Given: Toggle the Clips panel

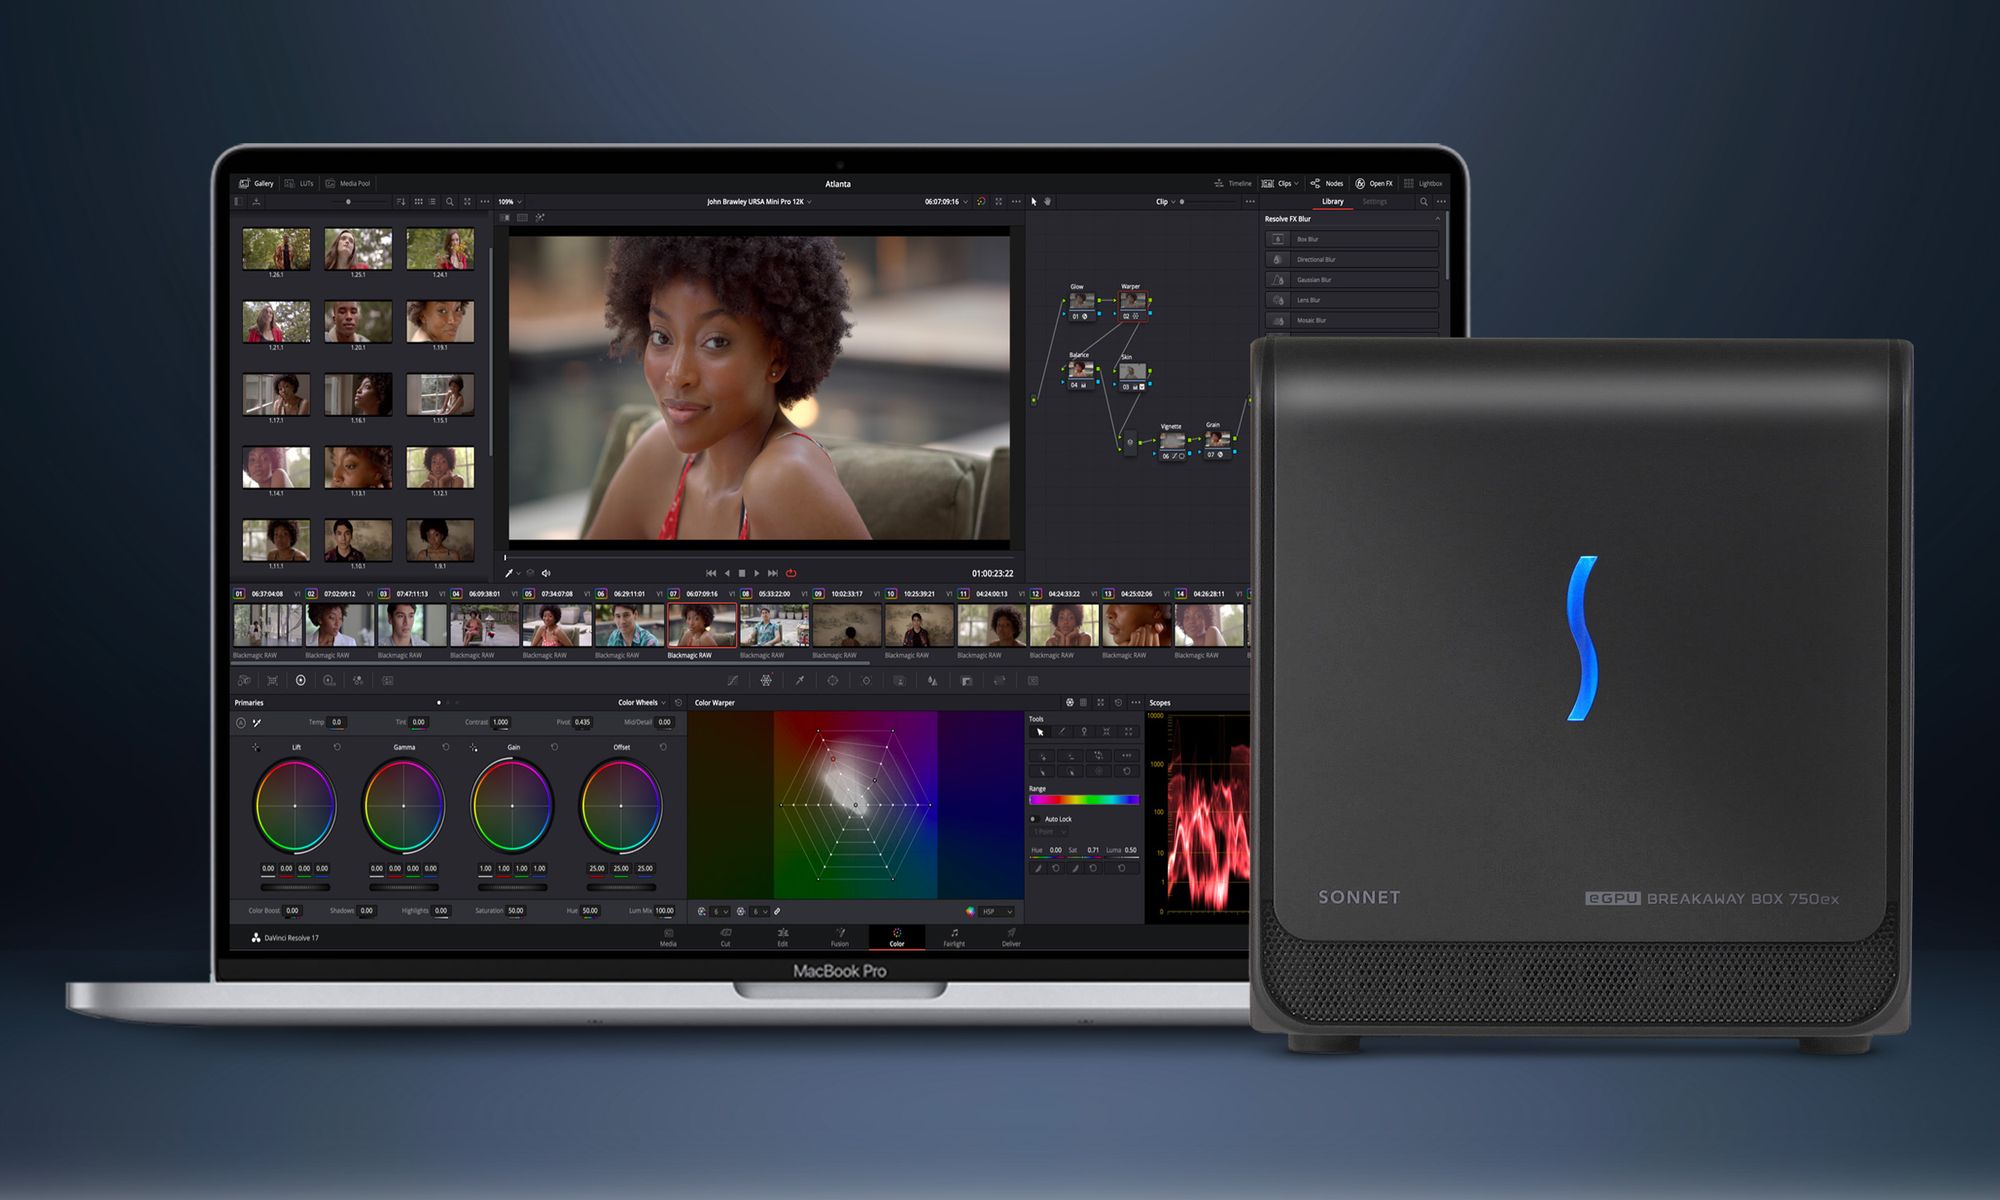Looking at the screenshot, I should coord(1277,183).
